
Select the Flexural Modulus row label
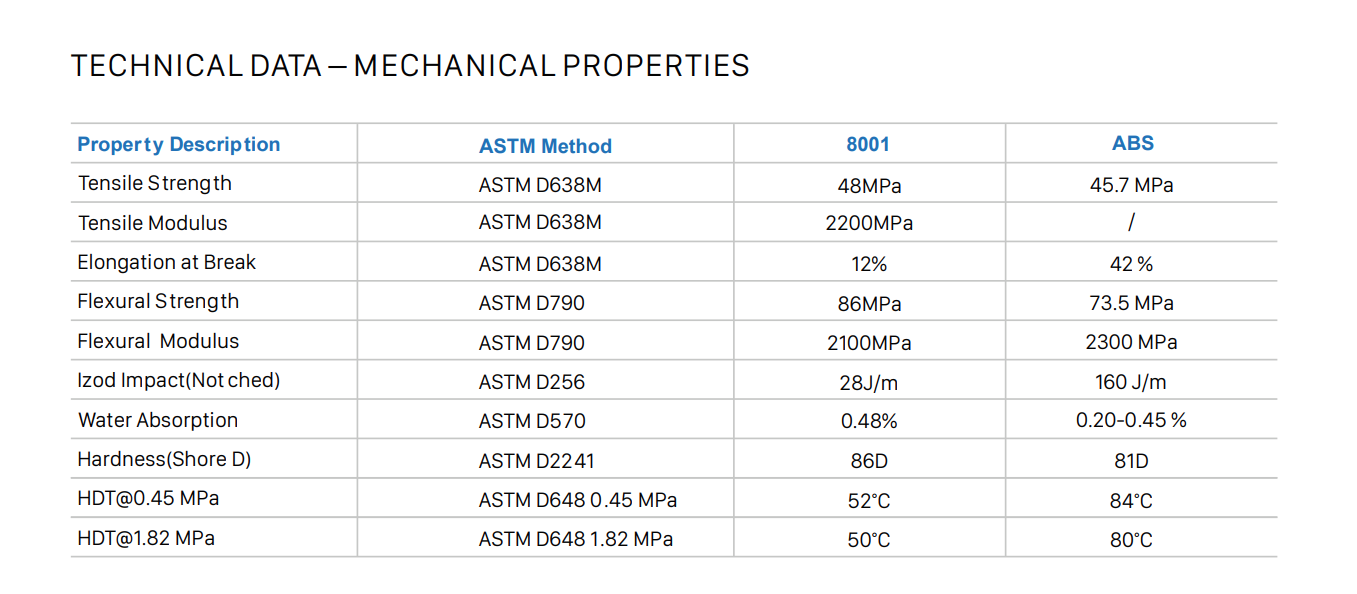158,341
